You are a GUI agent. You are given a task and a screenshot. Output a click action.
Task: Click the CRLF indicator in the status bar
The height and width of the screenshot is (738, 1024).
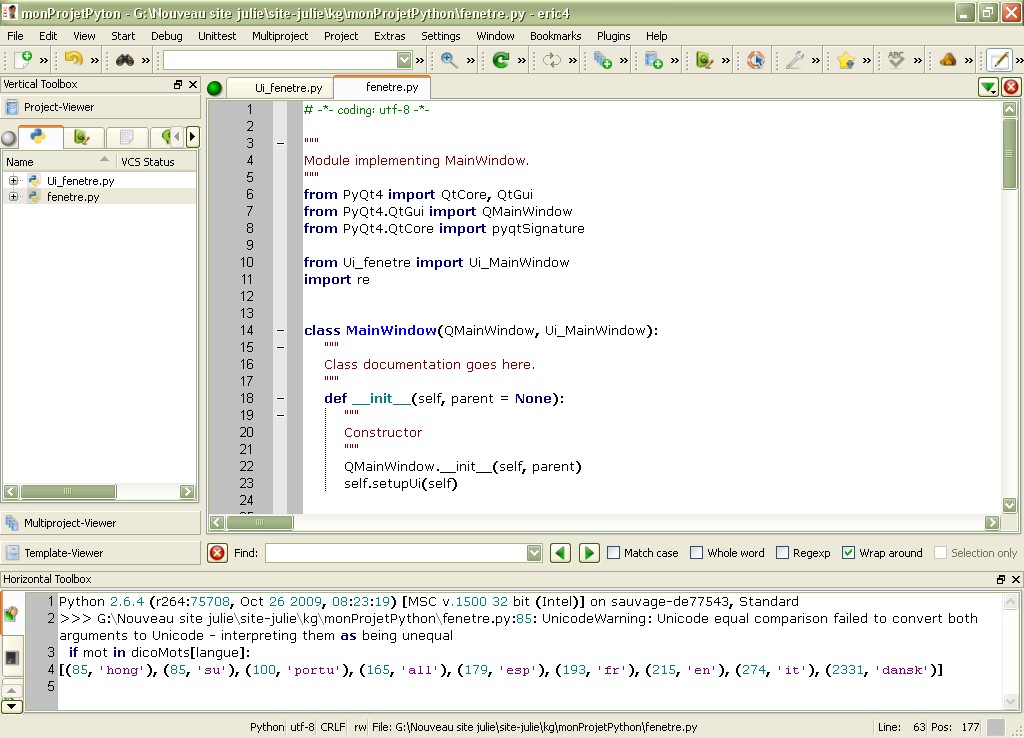pyautogui.click(x=332, y=727)
